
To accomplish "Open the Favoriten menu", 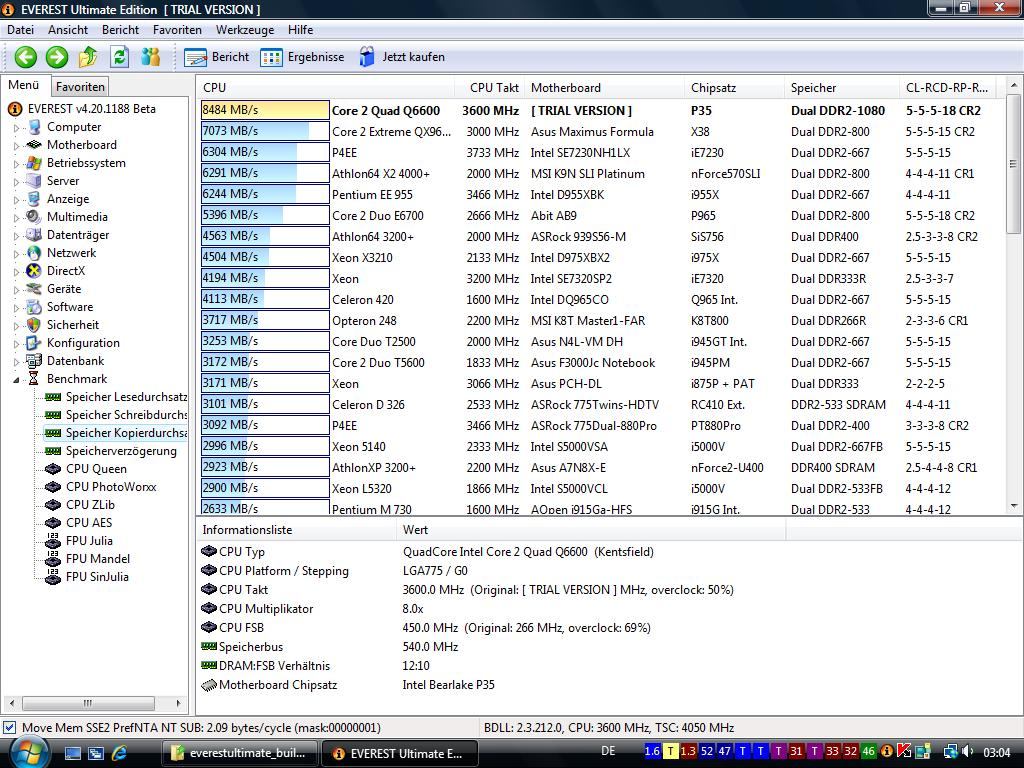I will click(x=177, y=29).
